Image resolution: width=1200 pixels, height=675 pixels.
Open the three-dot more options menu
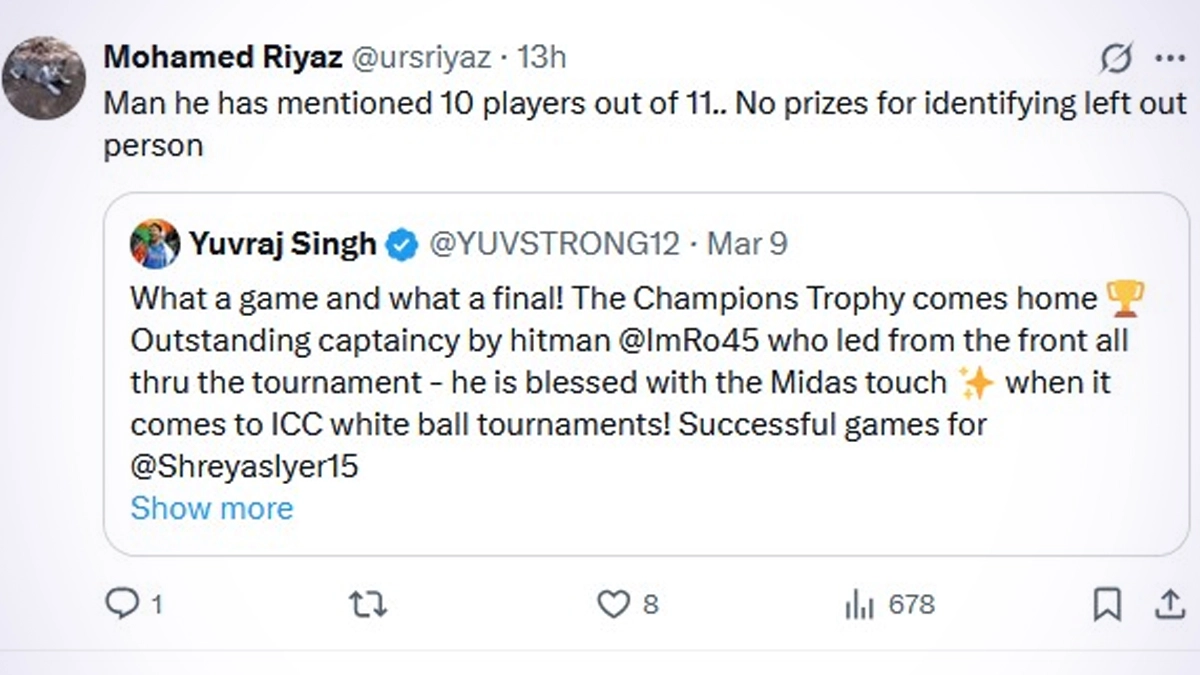1169,59
